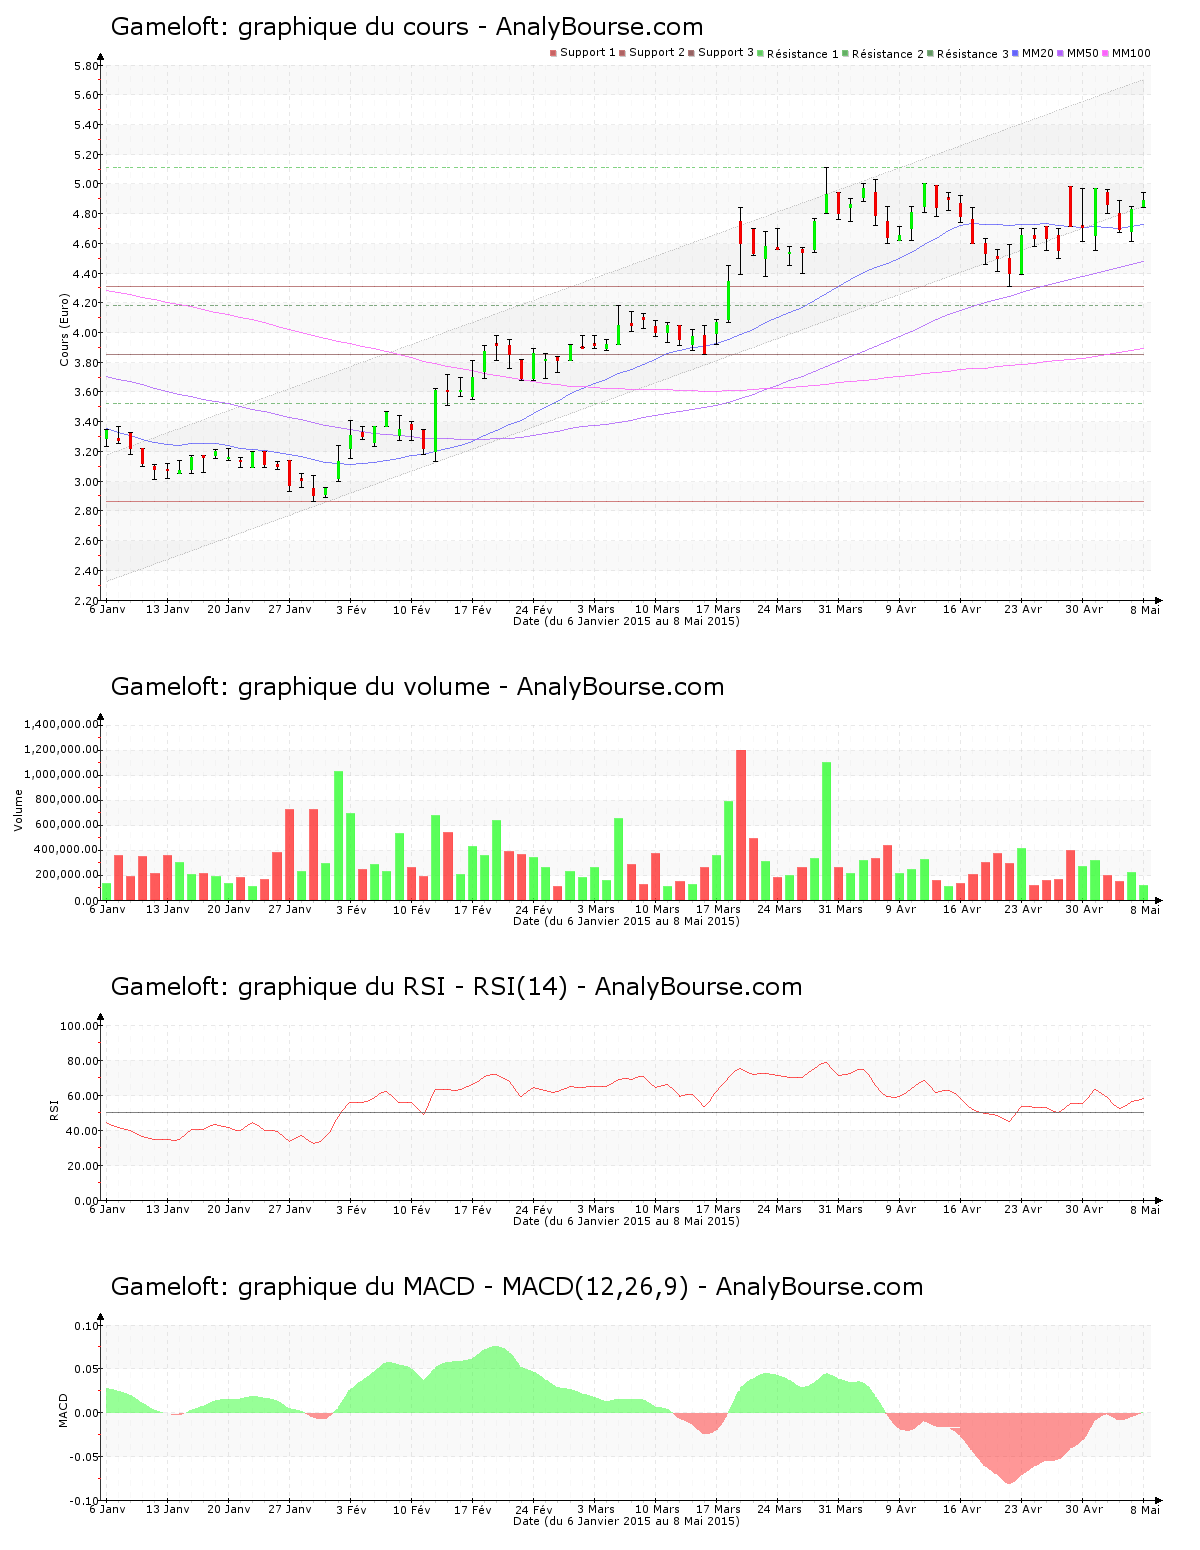The width and height of the screenshot is (1200, 1550).
Task: Click the 800,000.00 value on the volume axis
Action: [x=68, y=800]
